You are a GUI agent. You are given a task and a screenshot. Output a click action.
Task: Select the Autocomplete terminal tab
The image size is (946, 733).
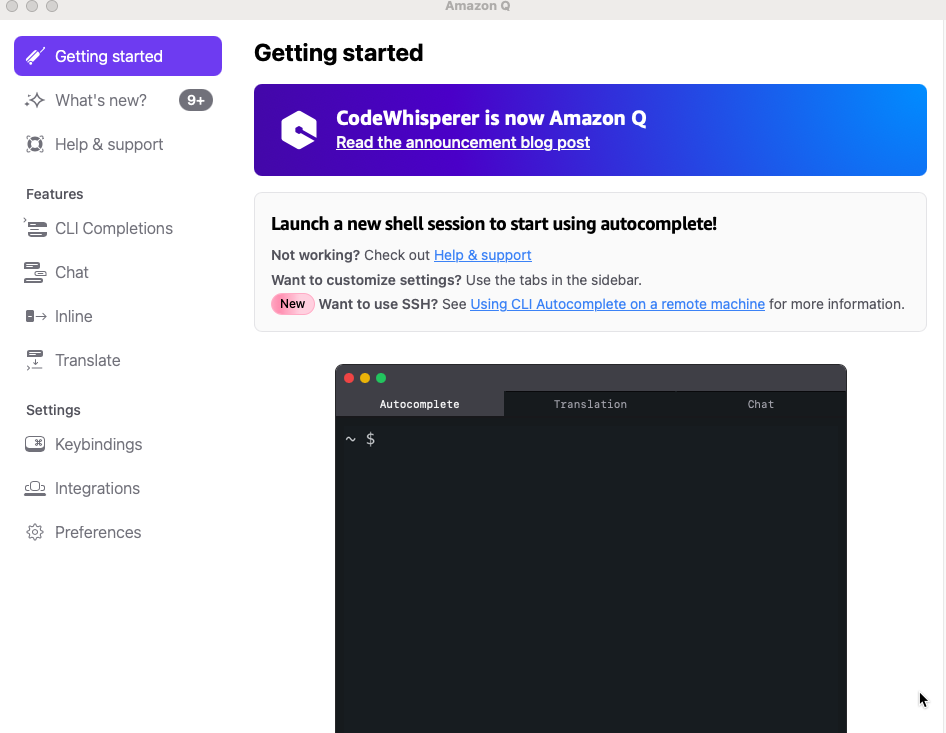[x=419, y=404]
